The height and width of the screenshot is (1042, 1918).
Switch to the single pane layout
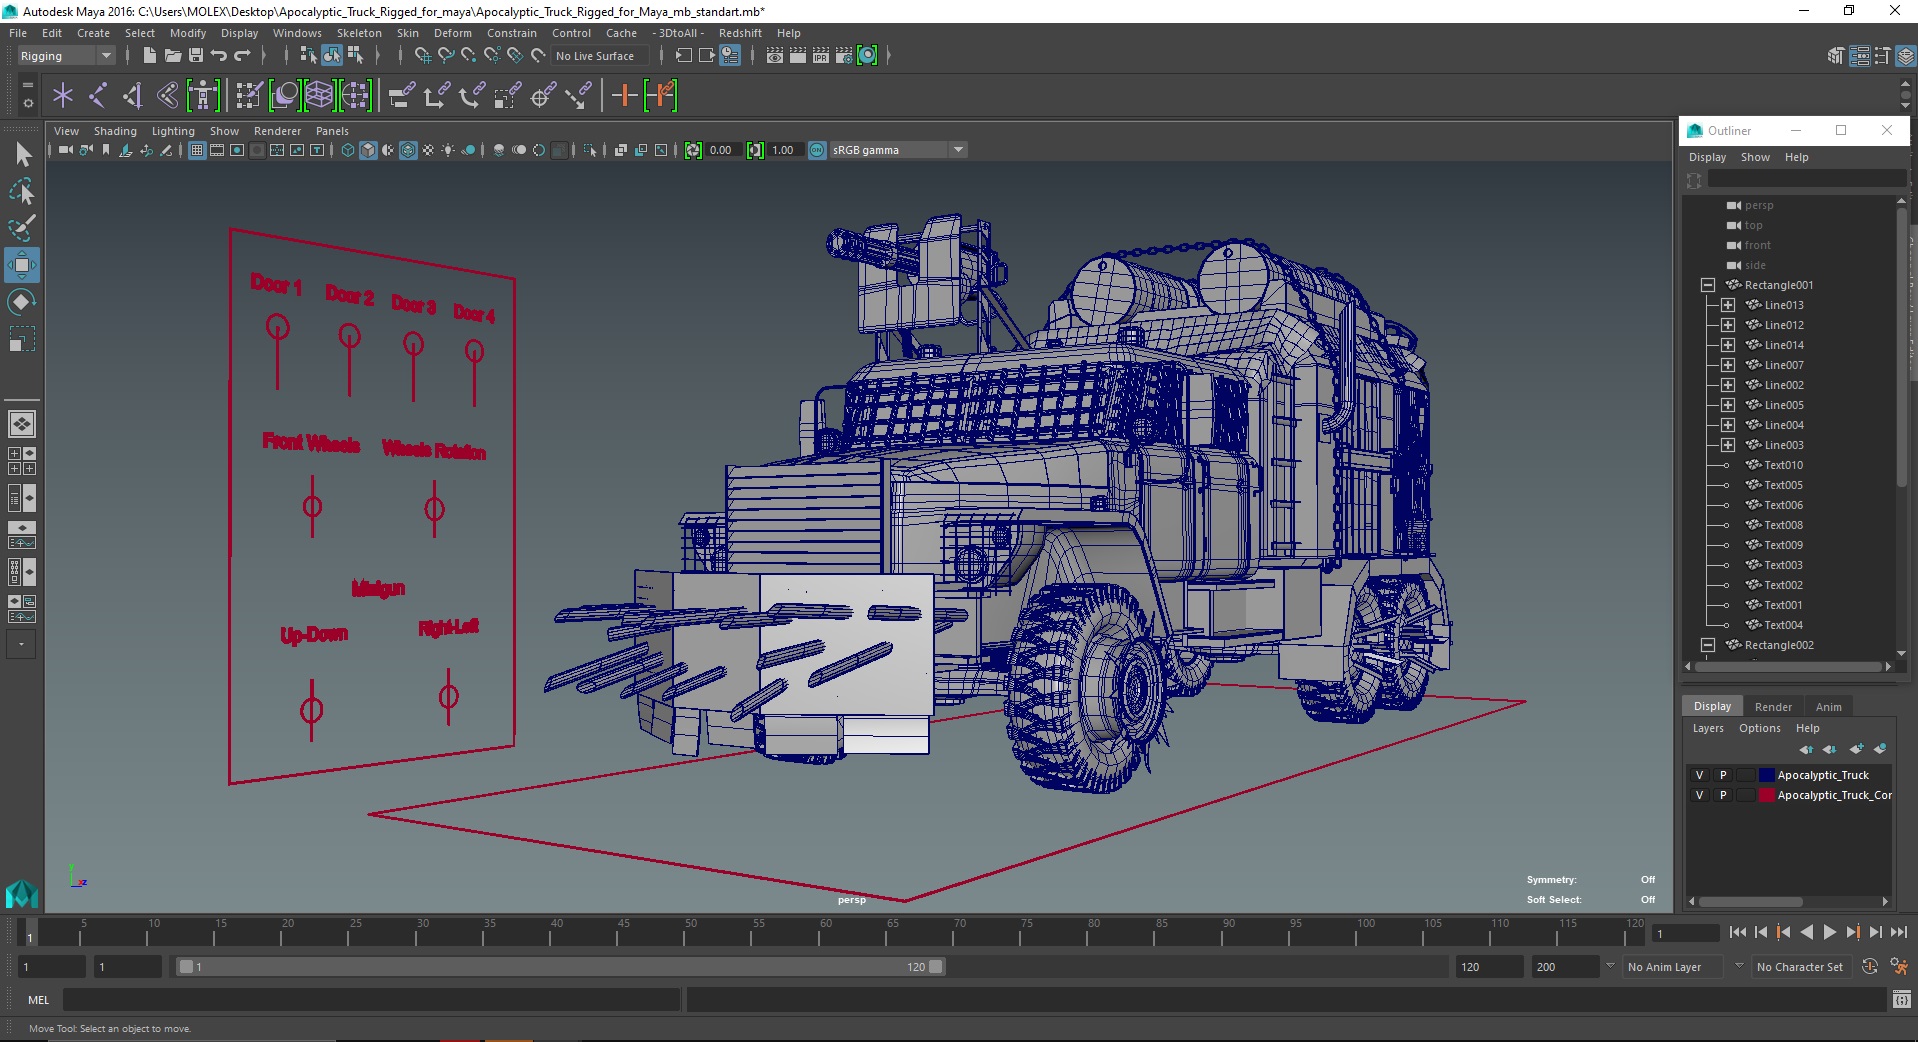[22, 424]
